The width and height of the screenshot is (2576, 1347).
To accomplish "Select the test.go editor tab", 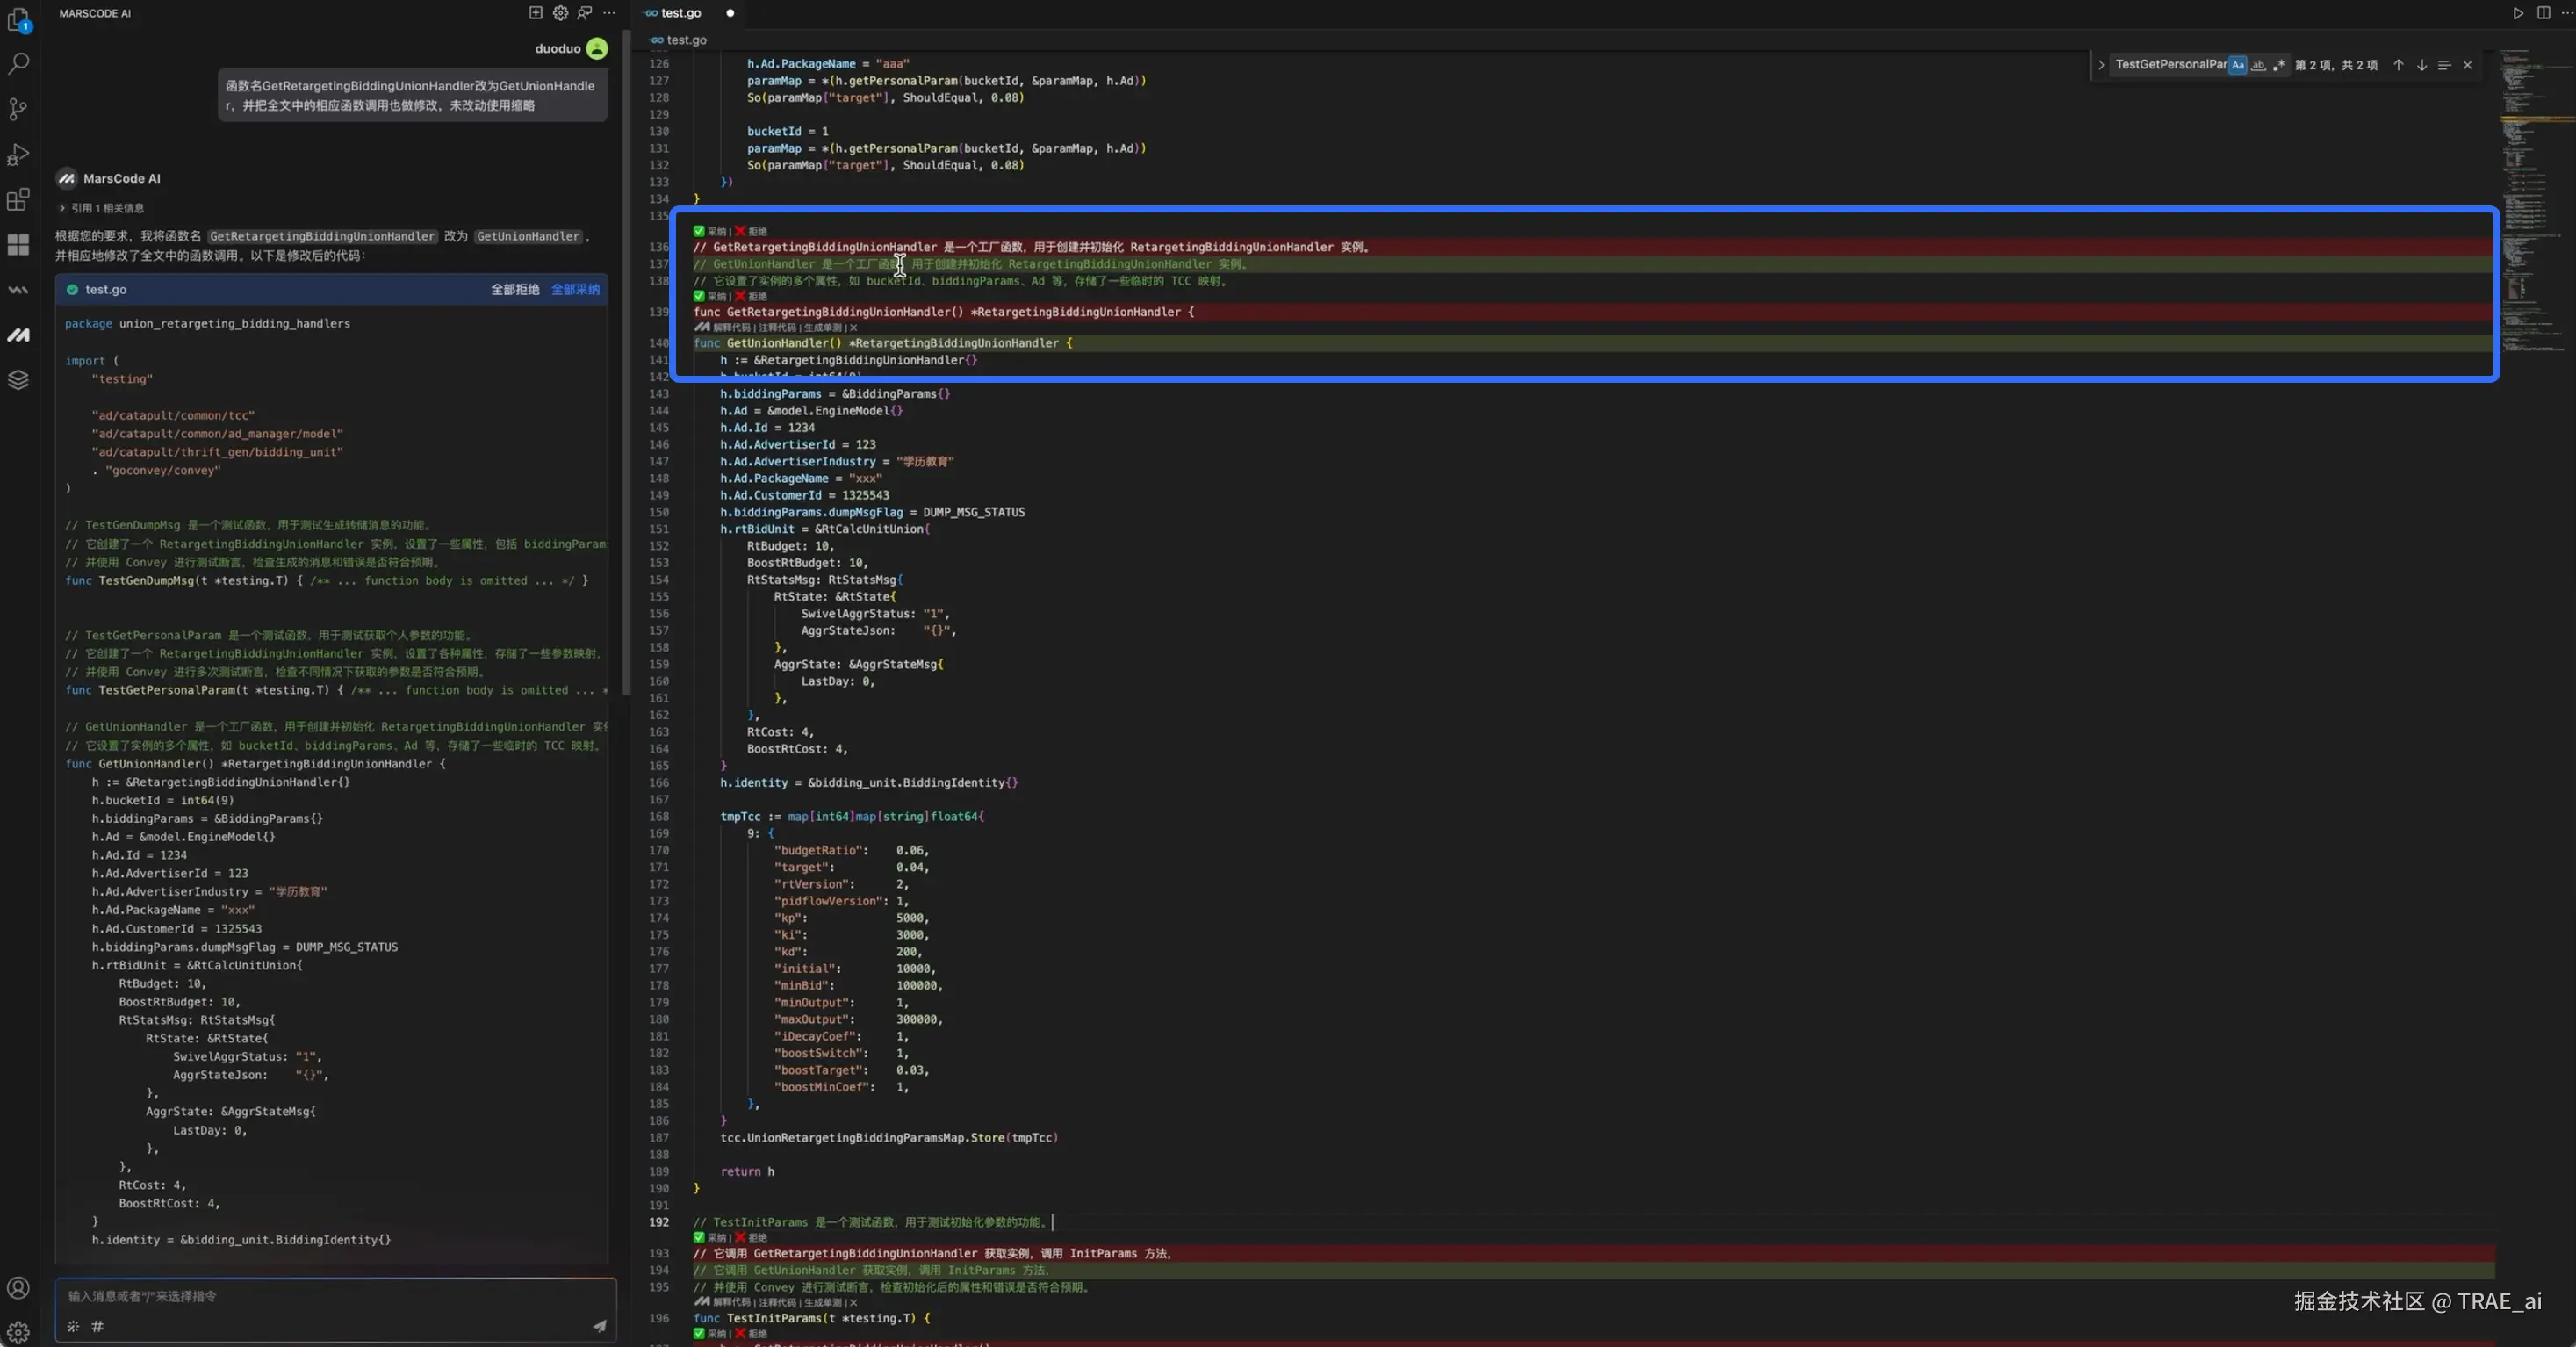I will tap(680, 13).
